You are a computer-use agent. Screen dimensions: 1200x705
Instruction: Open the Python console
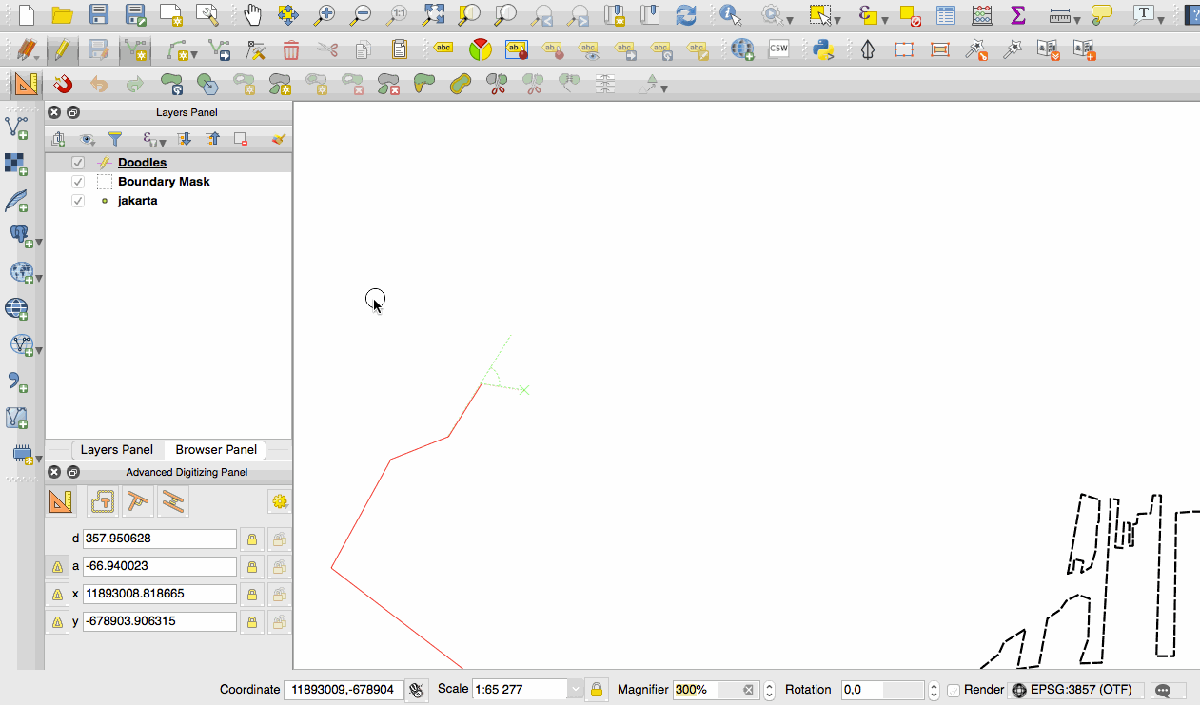[x=823, y=50]
